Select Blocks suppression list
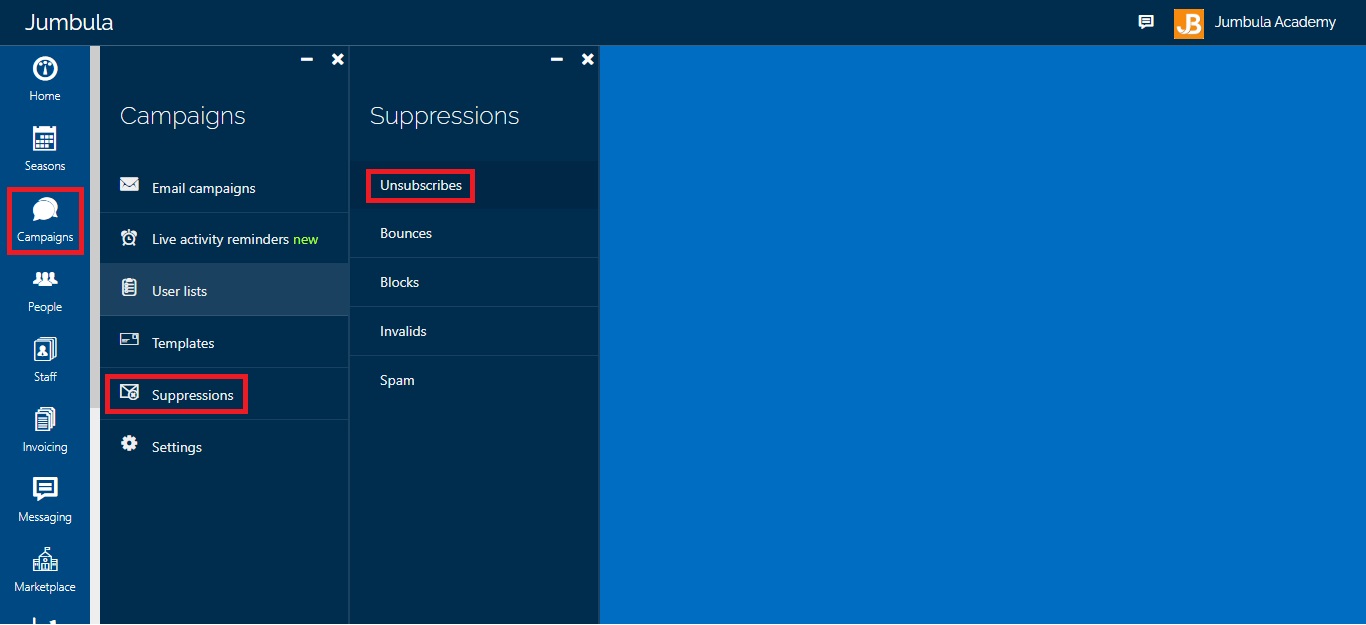1366x625 pixels. tap(474, 282)
